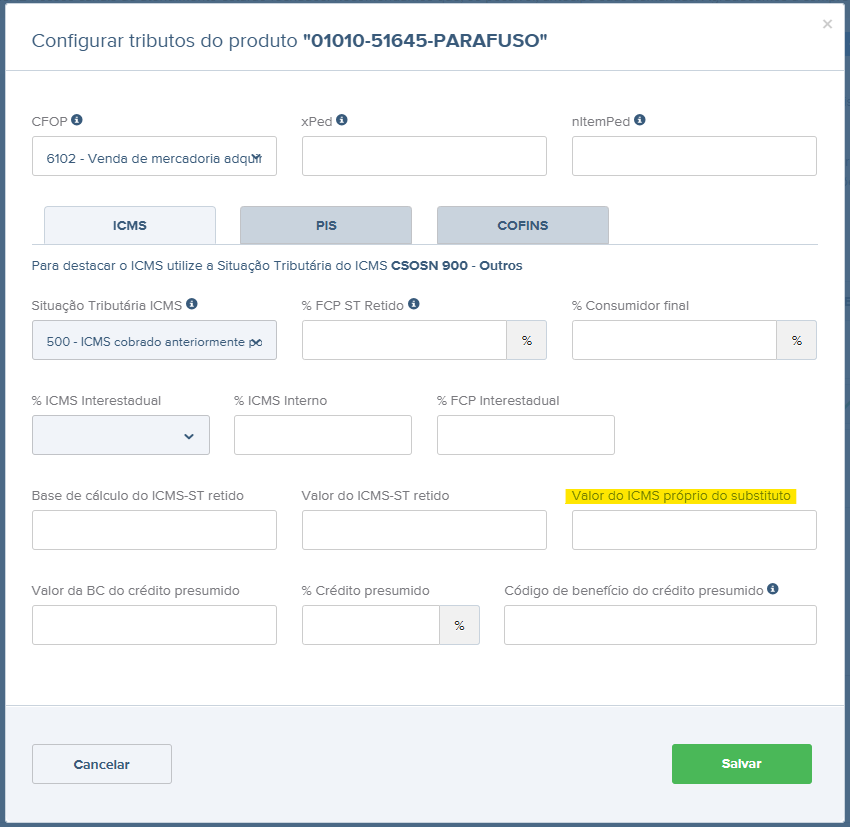This screenshot has height=827, width=850.
Task: Open the CFOP dropdown
Action: [x=154, y=156]
